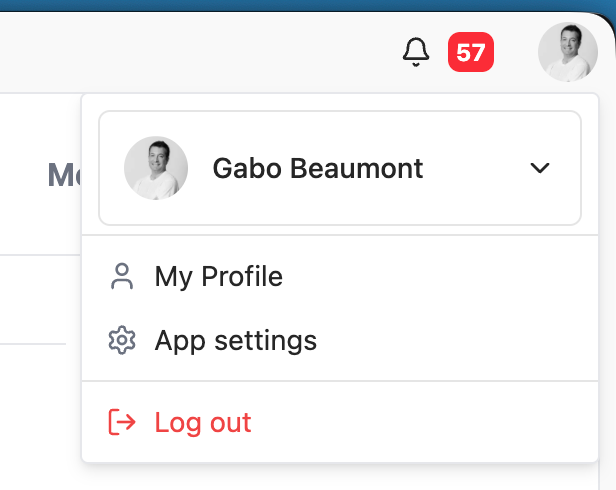Click the red log out arrow icon
The height and width of the screenshot is (490, 616).
click(x=122, y=422)
